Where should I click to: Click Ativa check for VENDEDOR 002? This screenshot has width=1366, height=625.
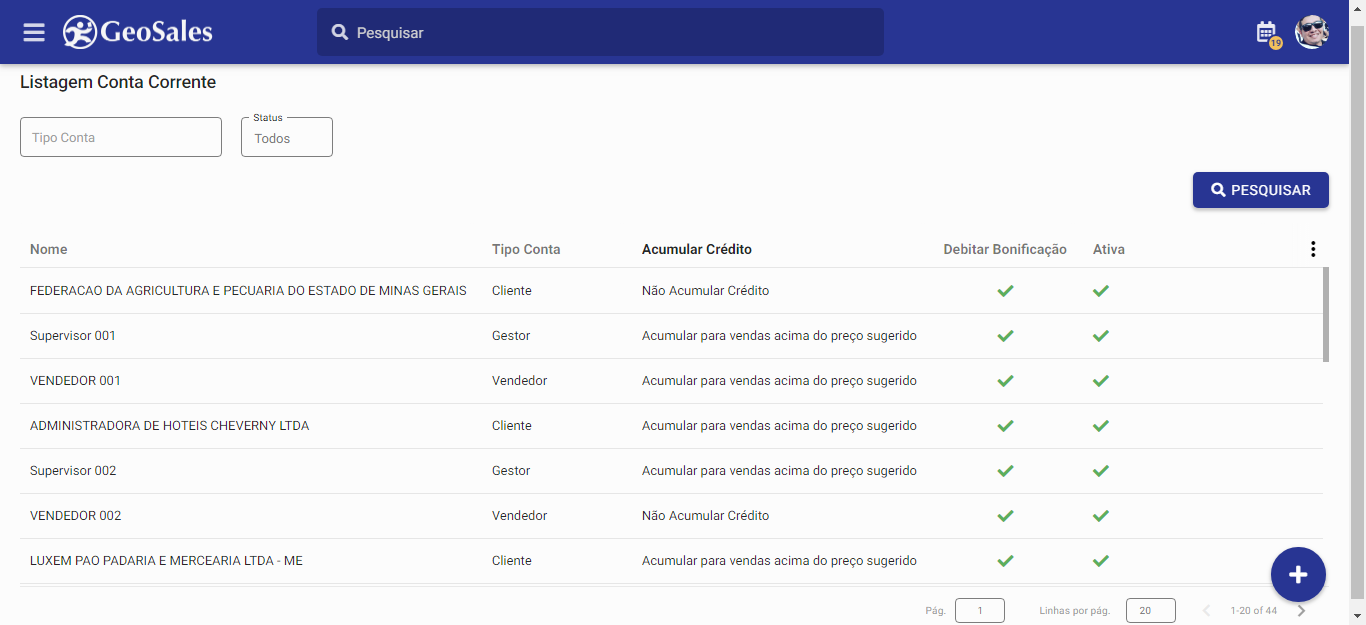pos(1101,516)
